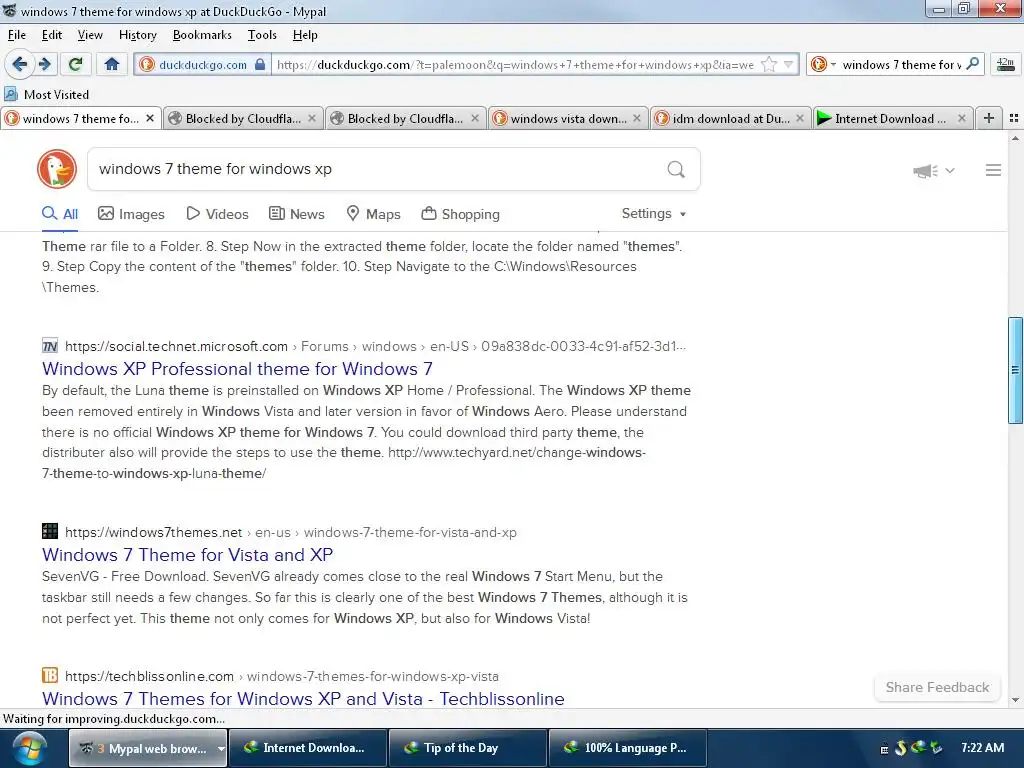Click the techblissonline.com URL
The image size is (1024, 768).
[149, 676]
